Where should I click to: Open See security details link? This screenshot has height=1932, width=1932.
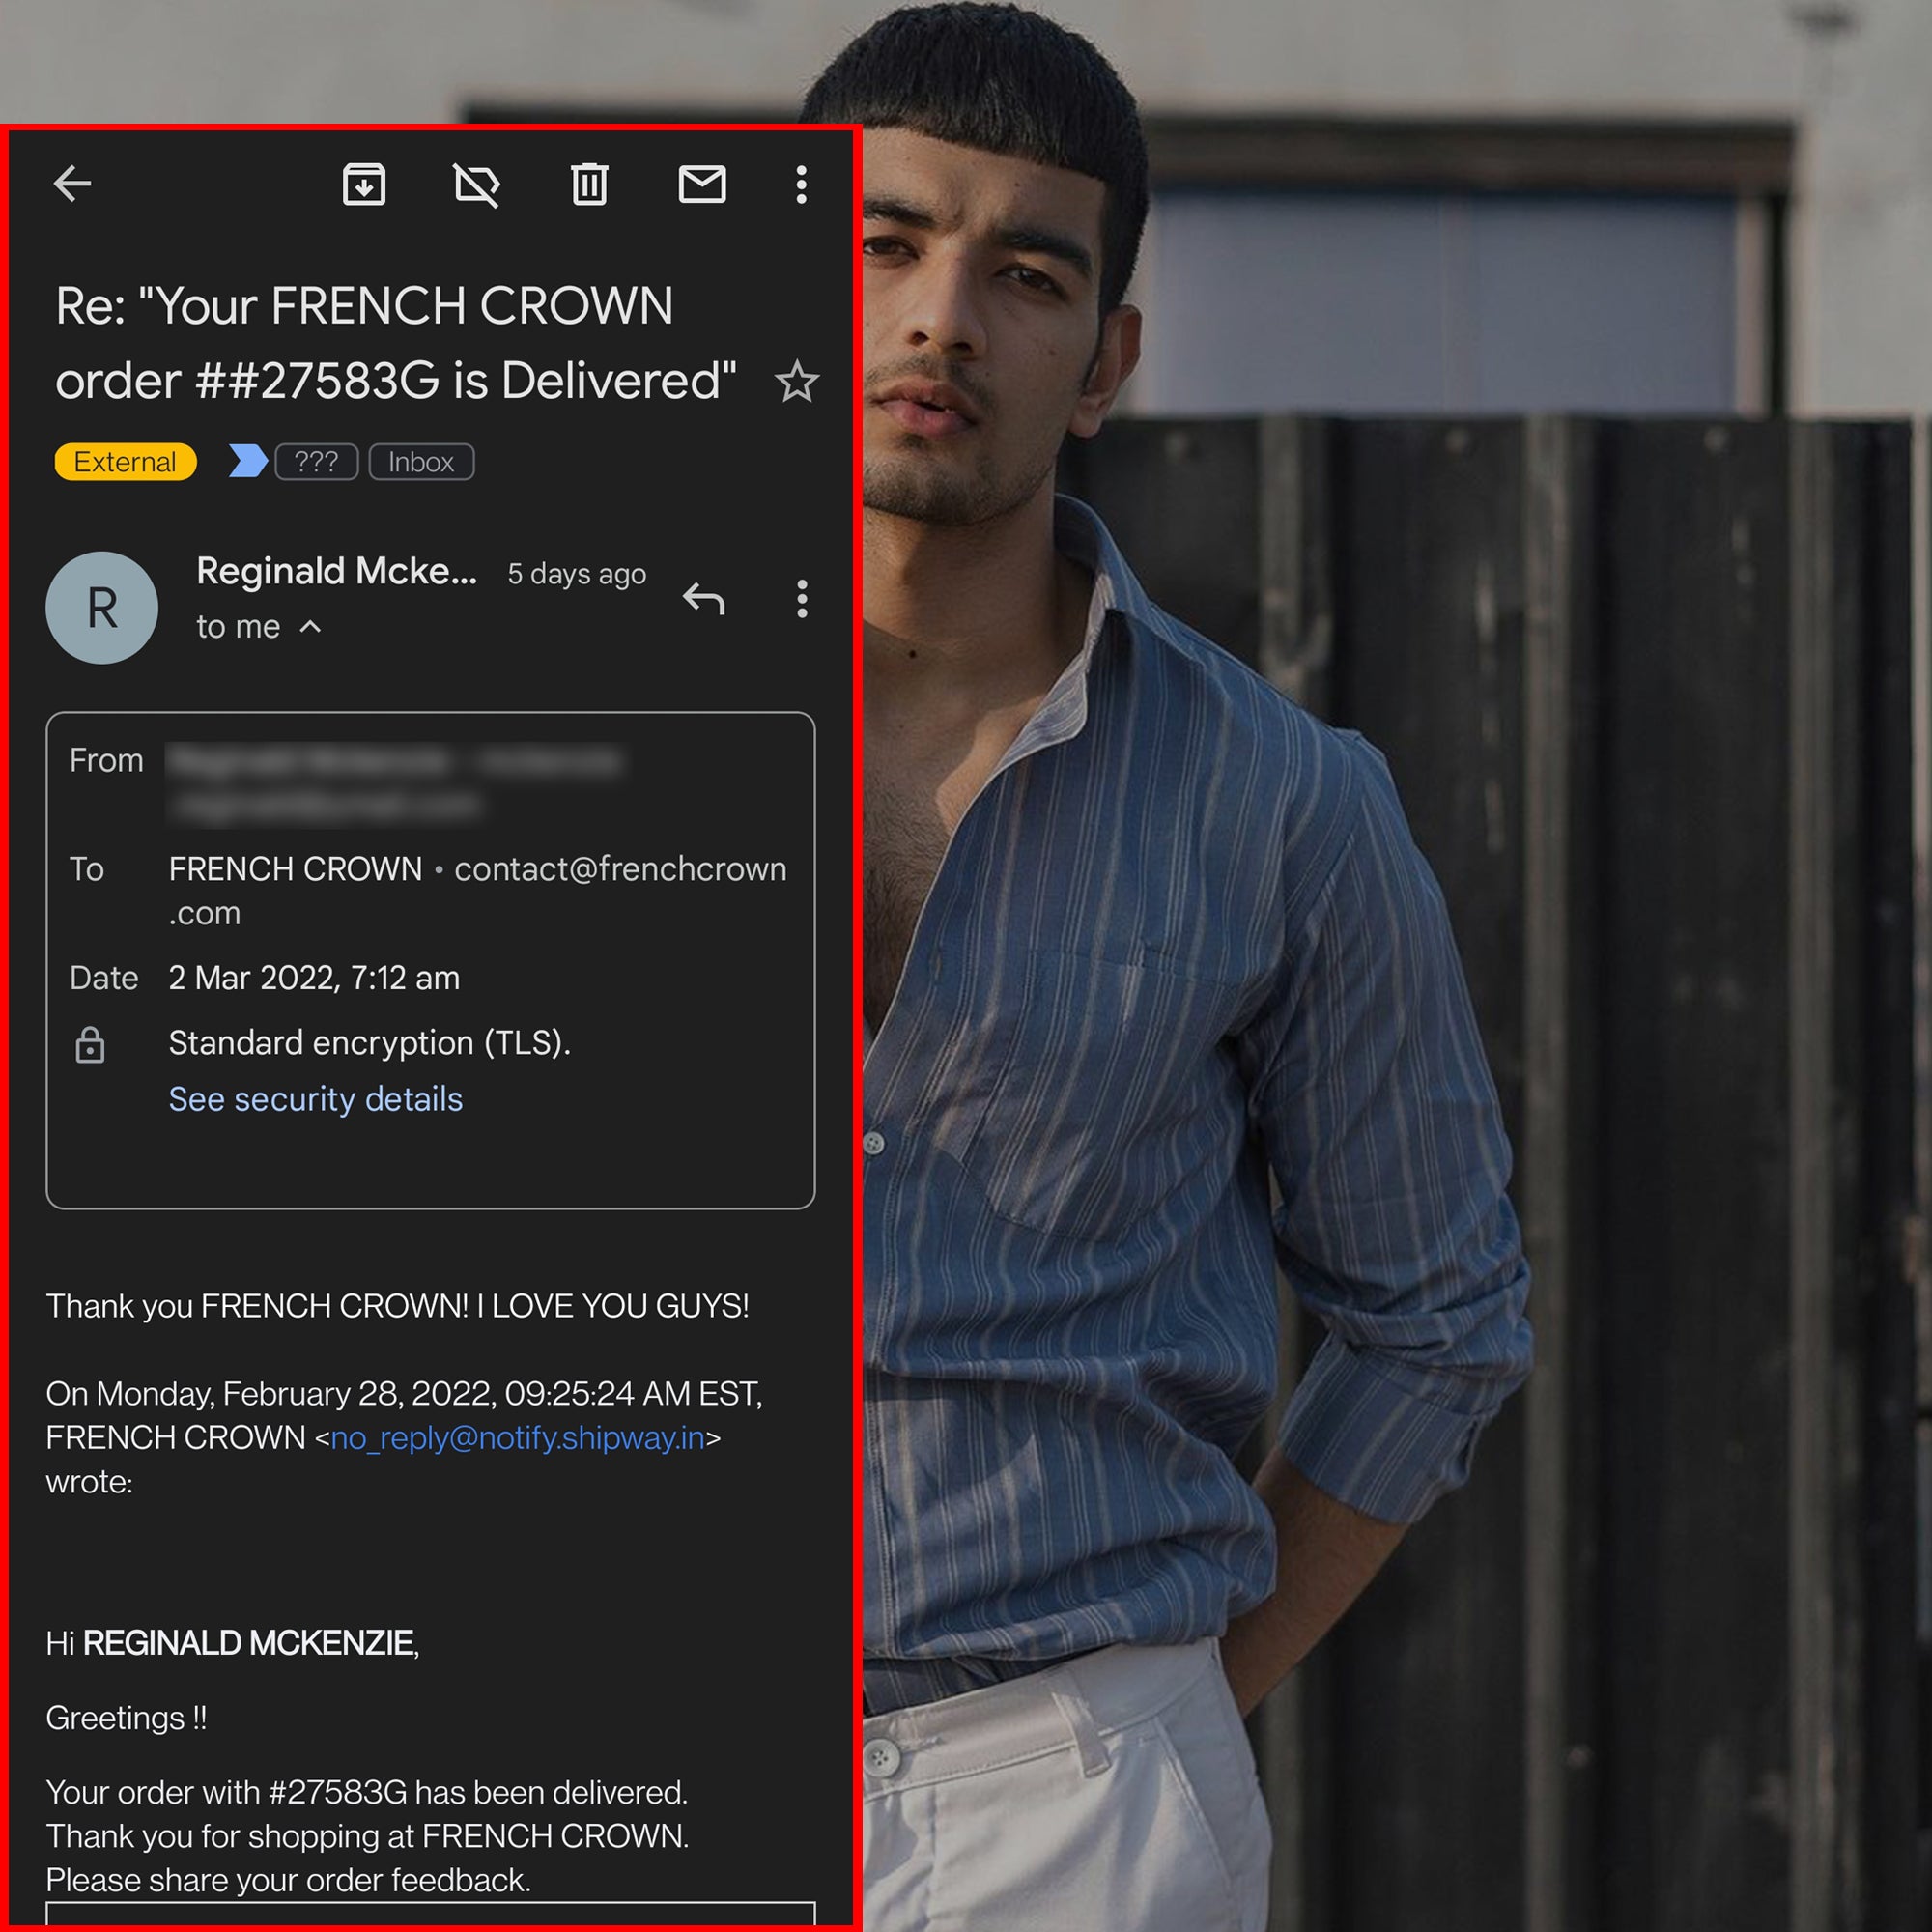point(315,1099)
